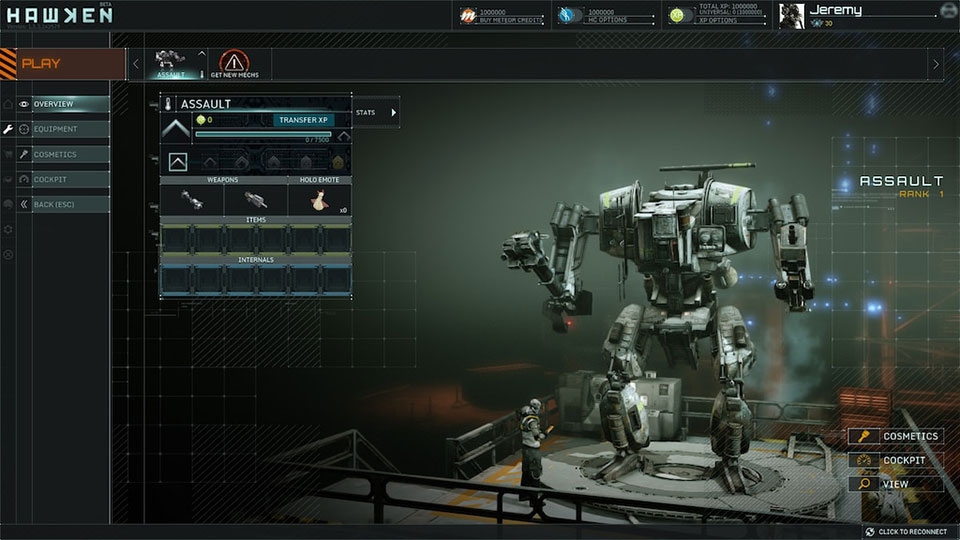Click the player name Jeremy
The width and height of the screenshot is (960, 540).
point(836,10)
